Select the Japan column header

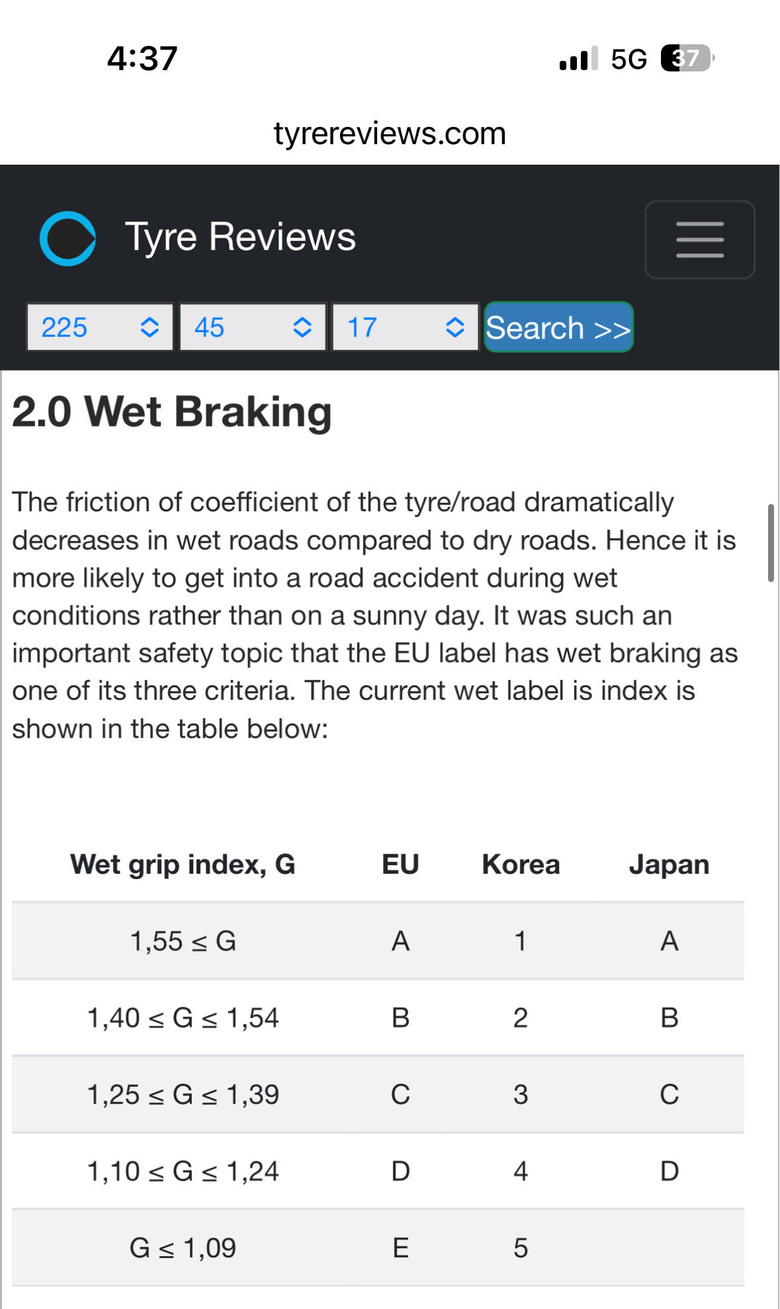click(669, 864)
